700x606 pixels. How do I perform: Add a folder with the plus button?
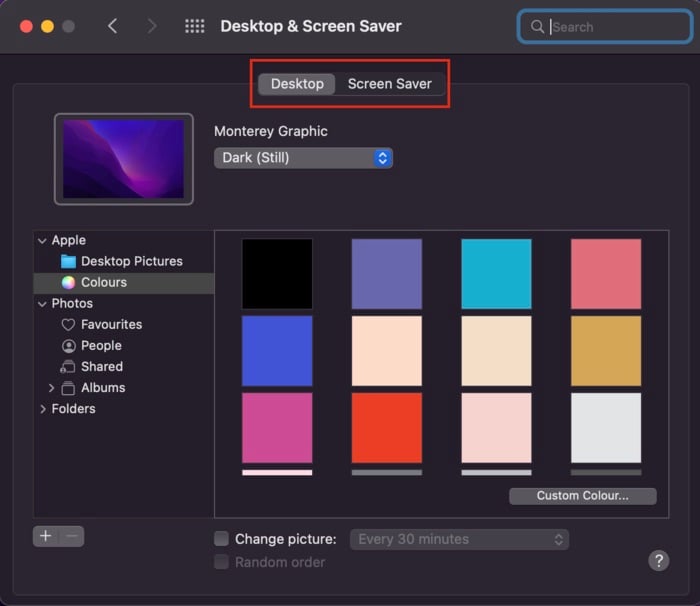[x=46, y=536]
